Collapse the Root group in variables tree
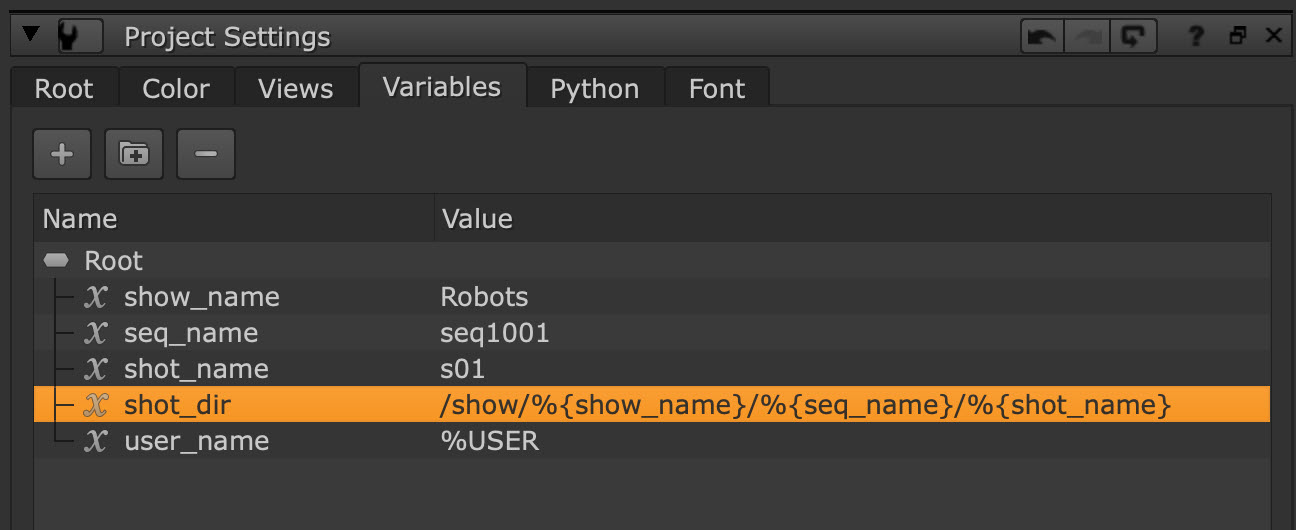This screenshot has height=530, width=1296. tap(57, 261)
